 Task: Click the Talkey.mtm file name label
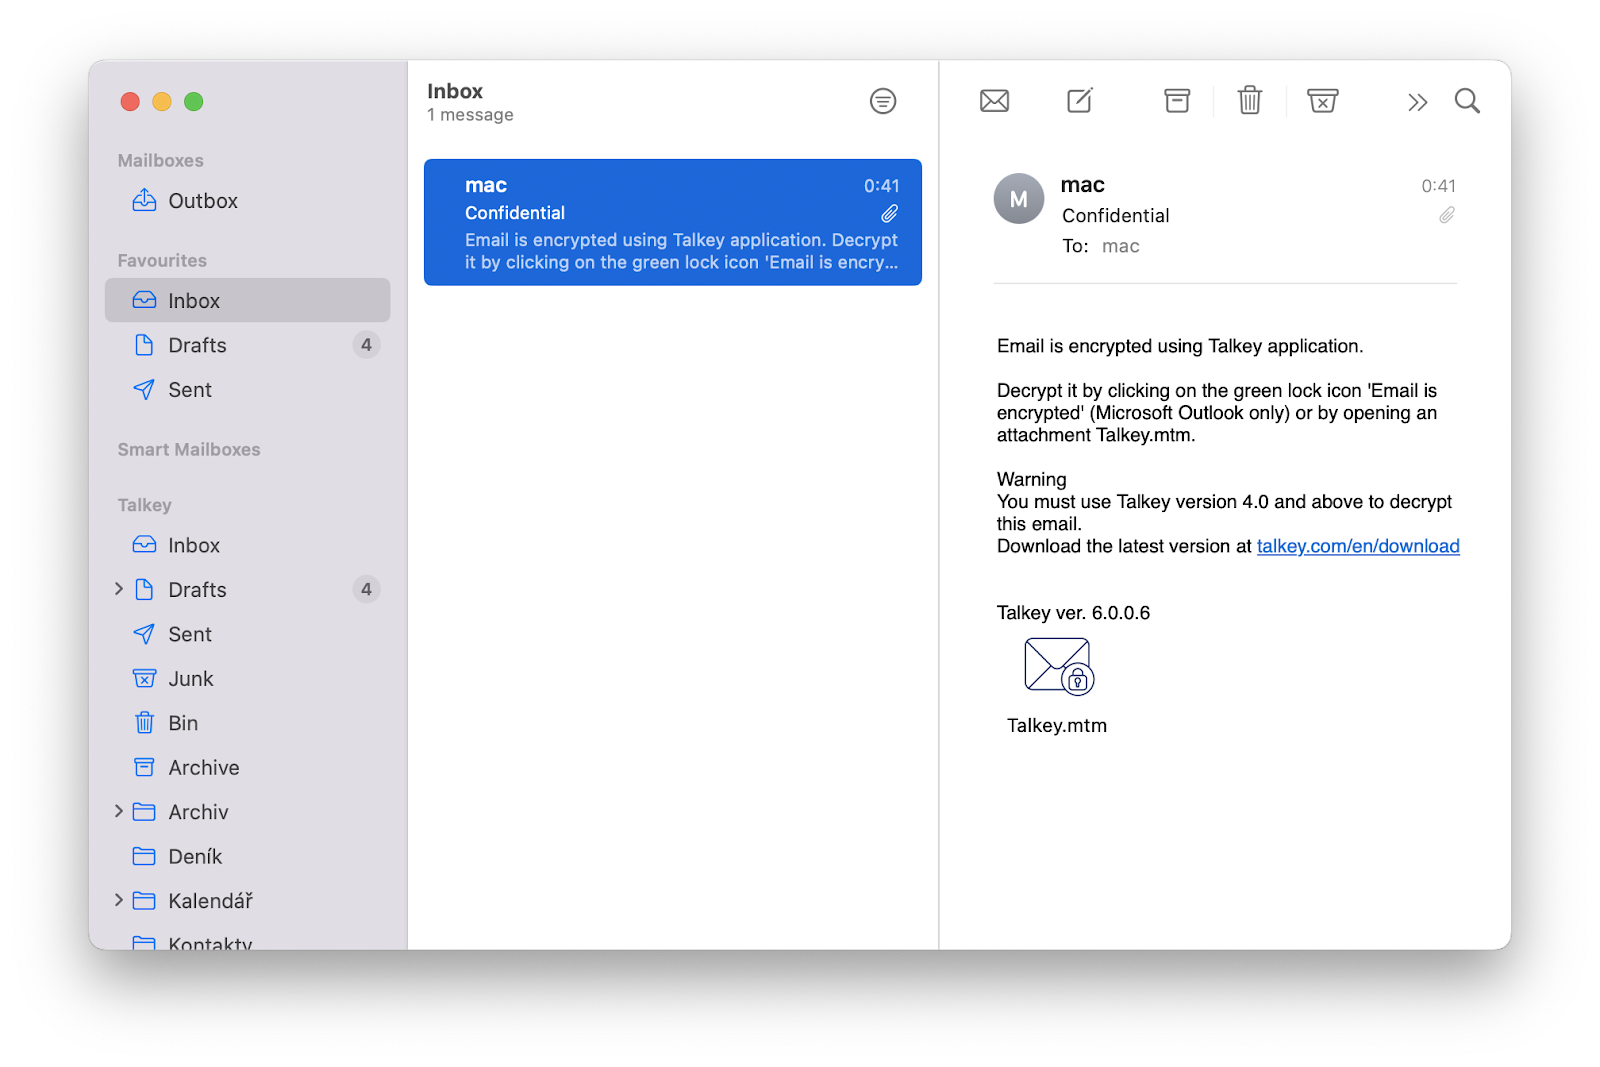[x=1057, y=726]
